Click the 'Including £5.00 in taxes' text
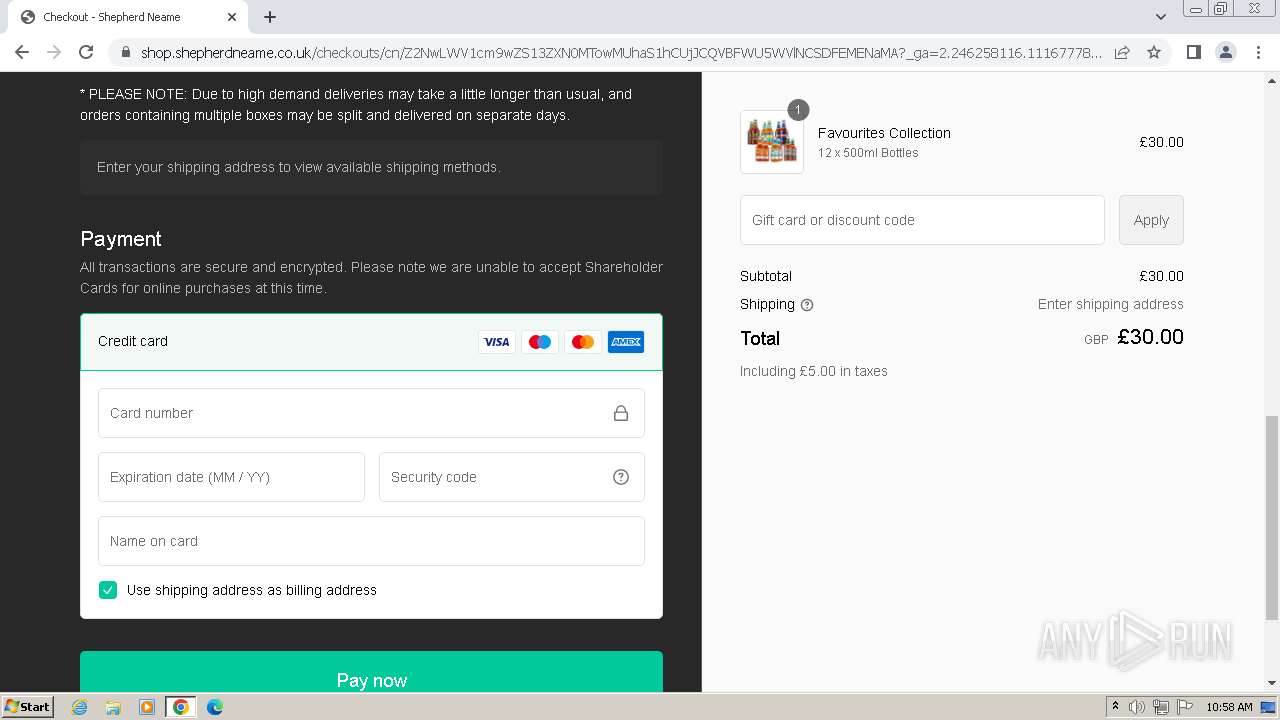1280x720 pixels. pos(814,371)
